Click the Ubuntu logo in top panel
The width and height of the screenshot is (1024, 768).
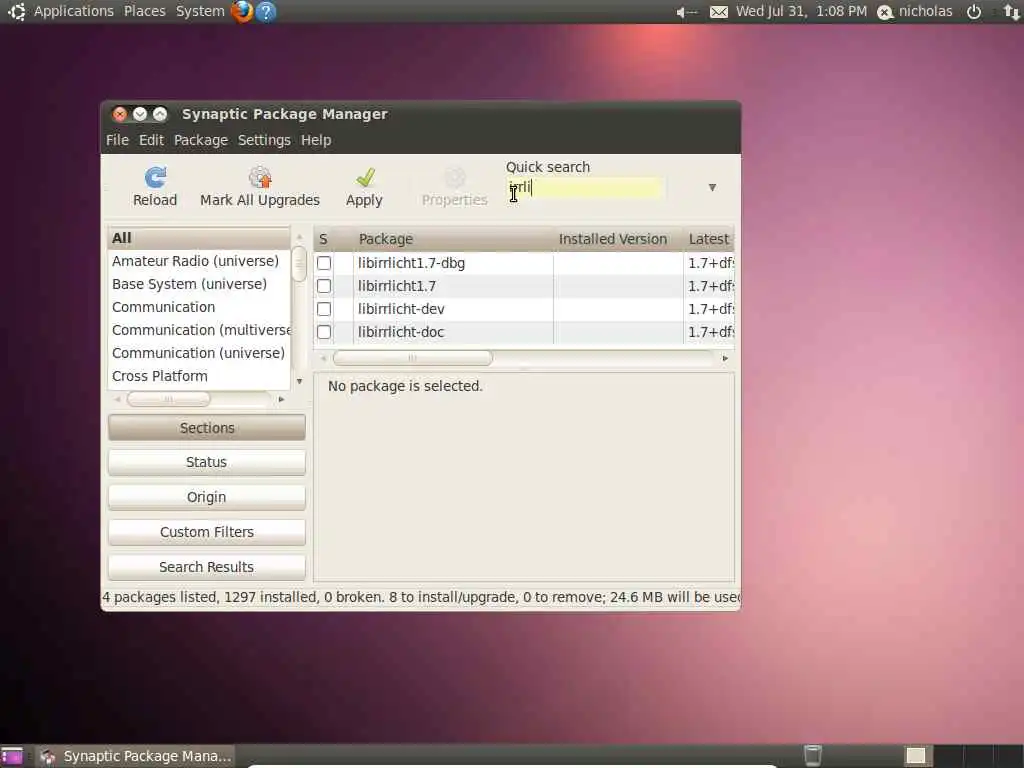pos(16,11)
